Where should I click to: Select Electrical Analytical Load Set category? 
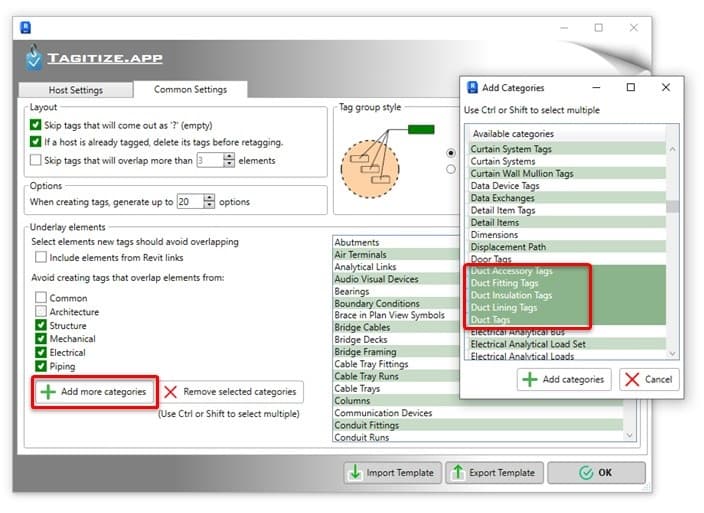568,344
